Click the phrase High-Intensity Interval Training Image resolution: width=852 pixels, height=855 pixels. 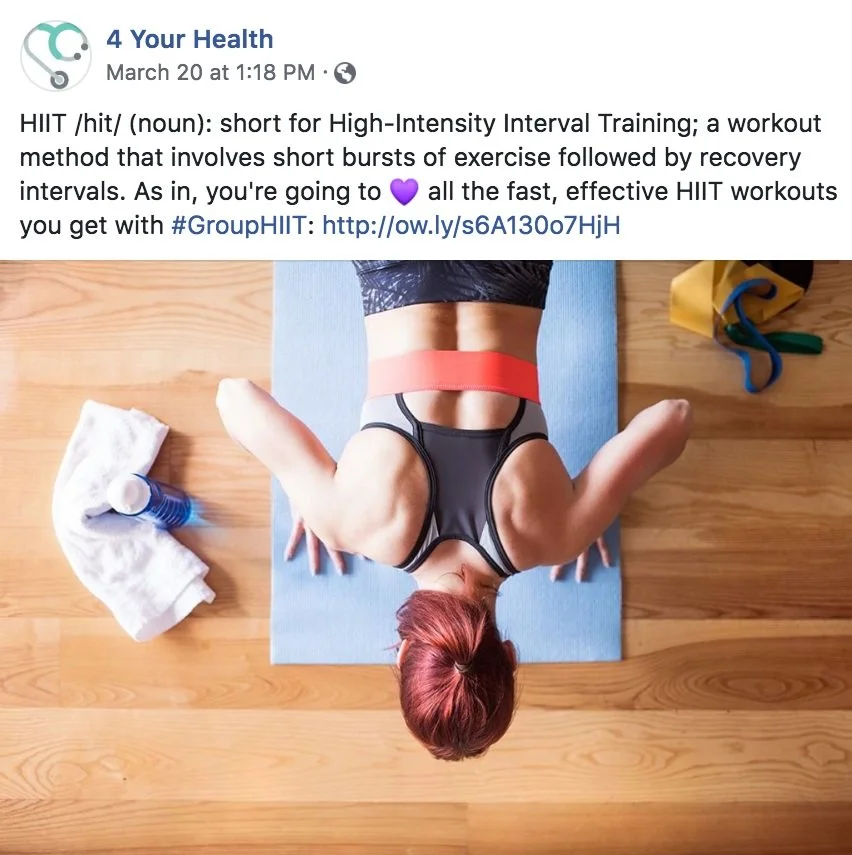(511, 124)
